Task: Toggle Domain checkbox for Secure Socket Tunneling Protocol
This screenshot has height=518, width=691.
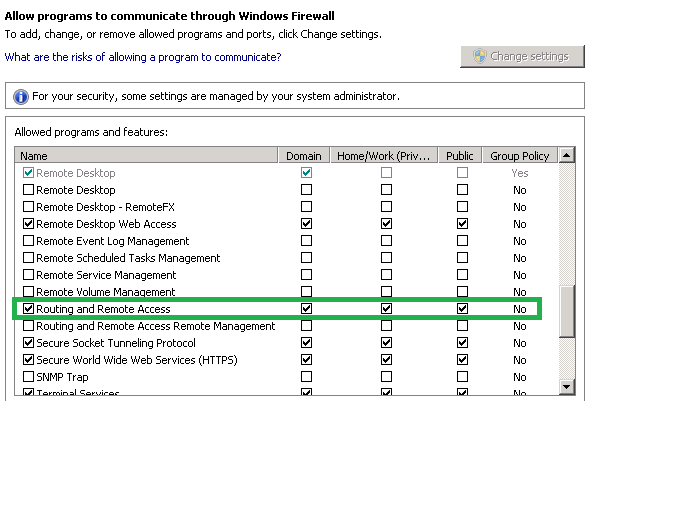Action: pos(306,343)
